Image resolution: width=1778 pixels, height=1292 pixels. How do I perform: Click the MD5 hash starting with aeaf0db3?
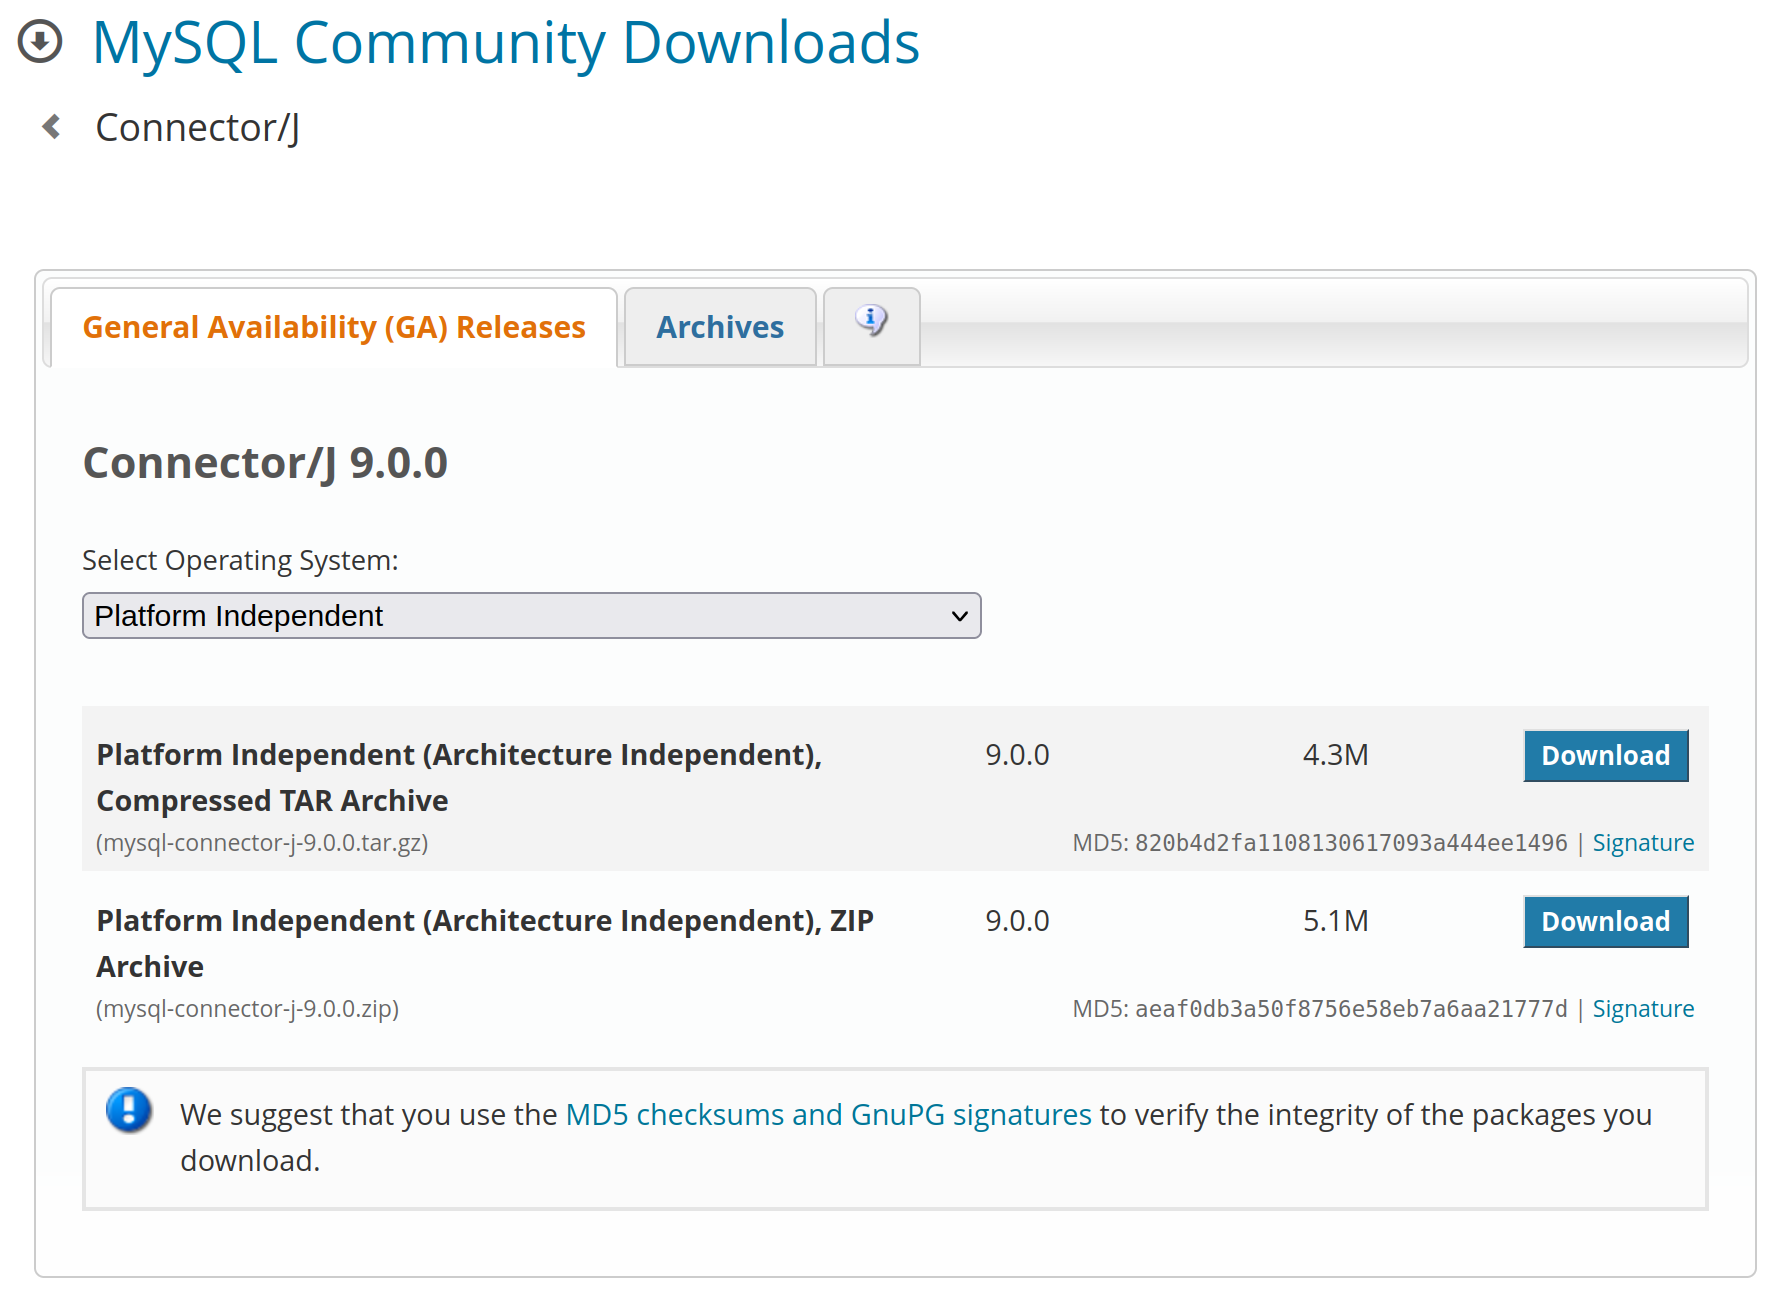(1350, 1009)
